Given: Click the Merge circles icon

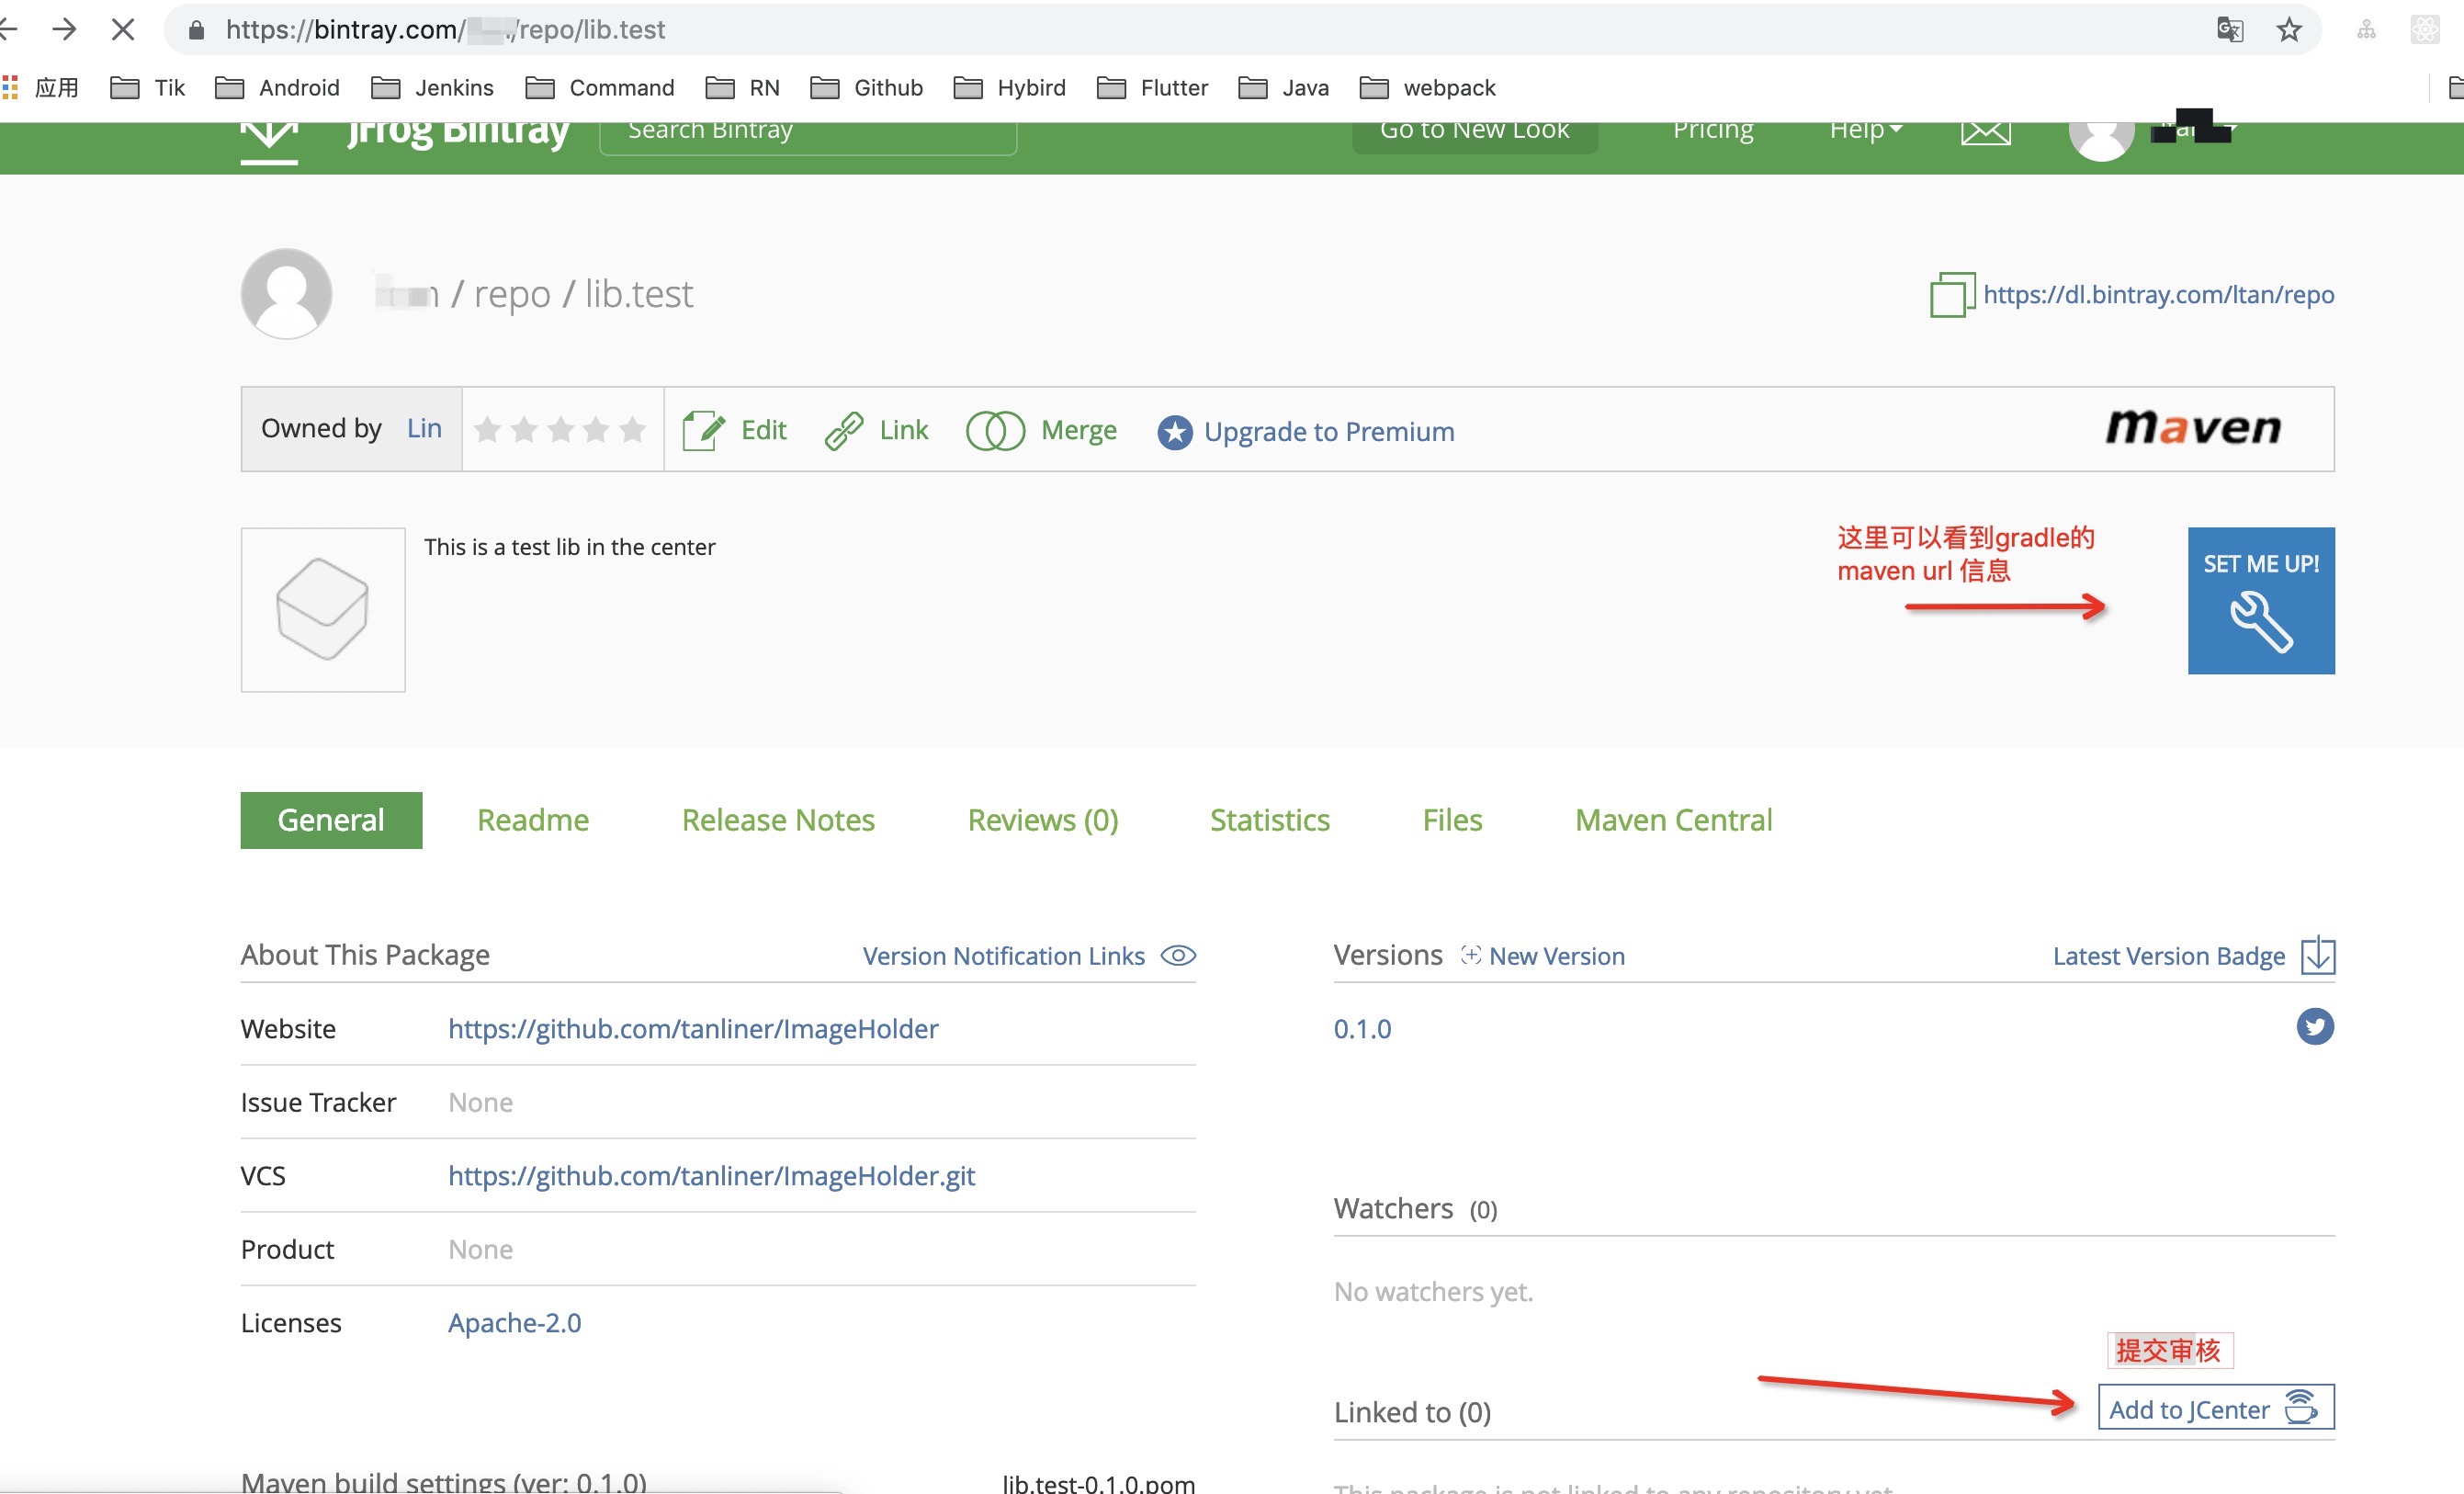Looking at the screenshot, I should pyautogui.click(x=995, y=430).
